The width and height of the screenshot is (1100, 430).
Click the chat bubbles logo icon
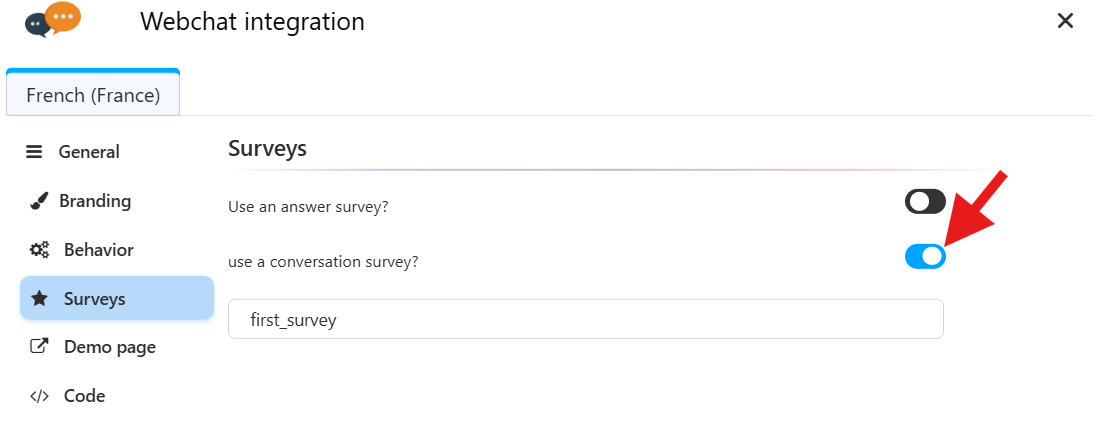pyautogui.click(x=53, y=20)
